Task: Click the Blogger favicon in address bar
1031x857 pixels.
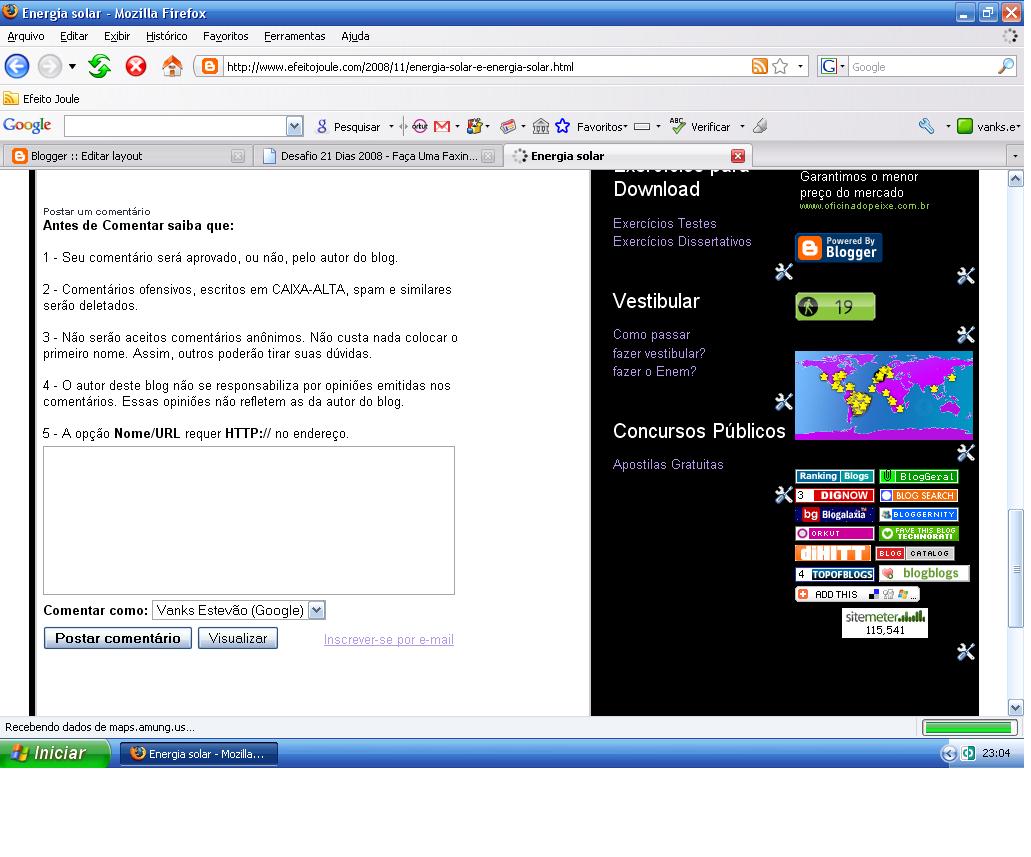Action: pos(210,66)
